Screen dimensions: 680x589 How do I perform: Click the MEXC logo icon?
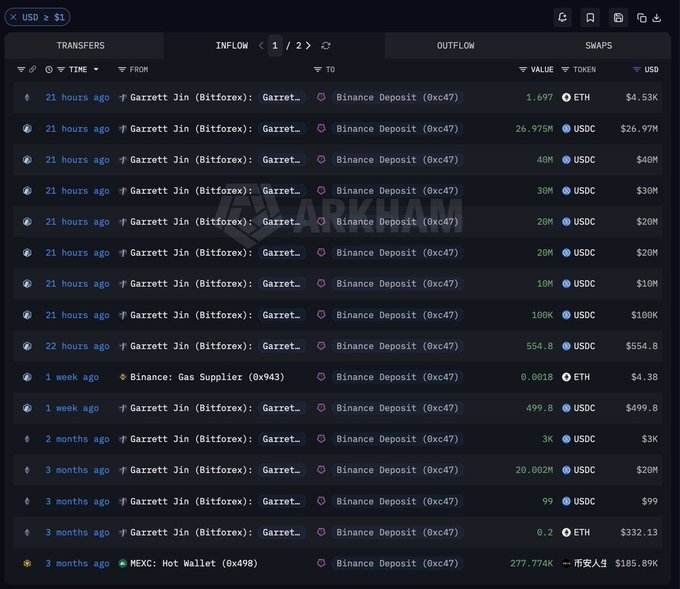tap(123, 563)
